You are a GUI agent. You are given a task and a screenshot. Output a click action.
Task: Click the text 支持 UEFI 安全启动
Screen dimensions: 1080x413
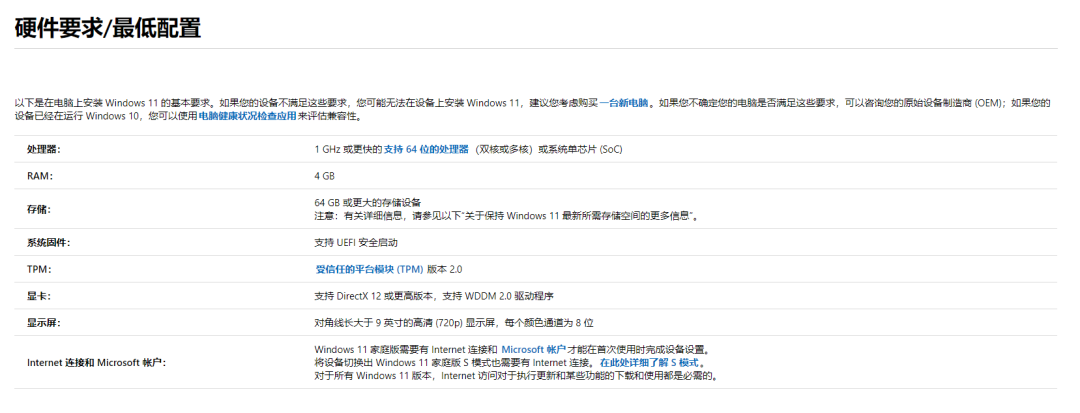(356, 243)
